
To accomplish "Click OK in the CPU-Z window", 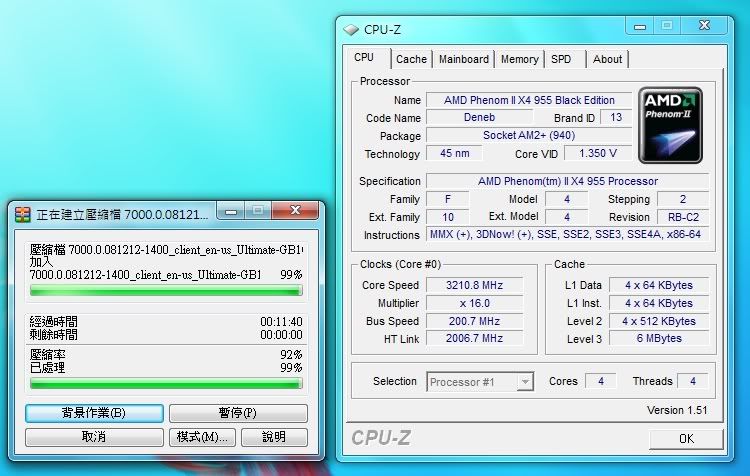I will [686, 439].
